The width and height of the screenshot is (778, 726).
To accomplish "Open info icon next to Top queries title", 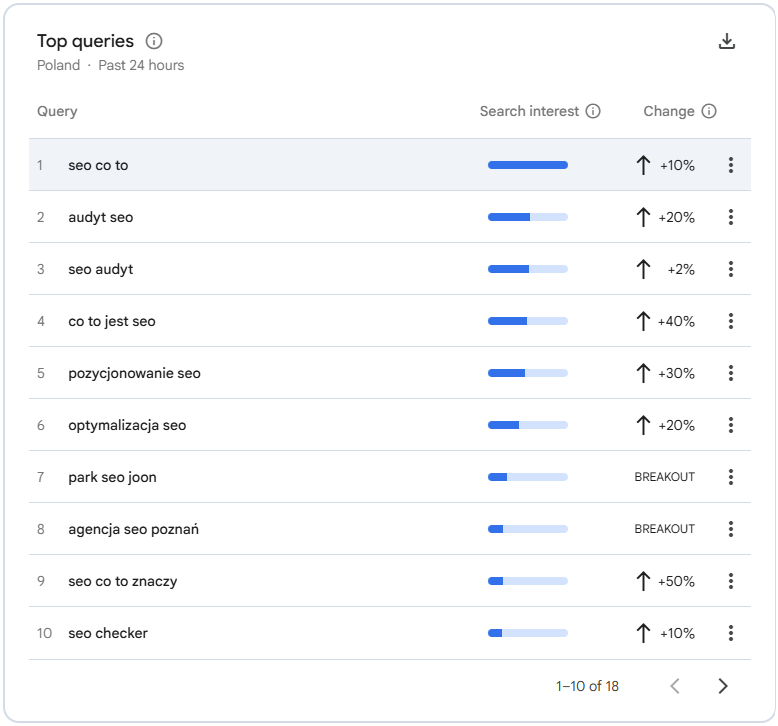I will (x=154, y=41).
